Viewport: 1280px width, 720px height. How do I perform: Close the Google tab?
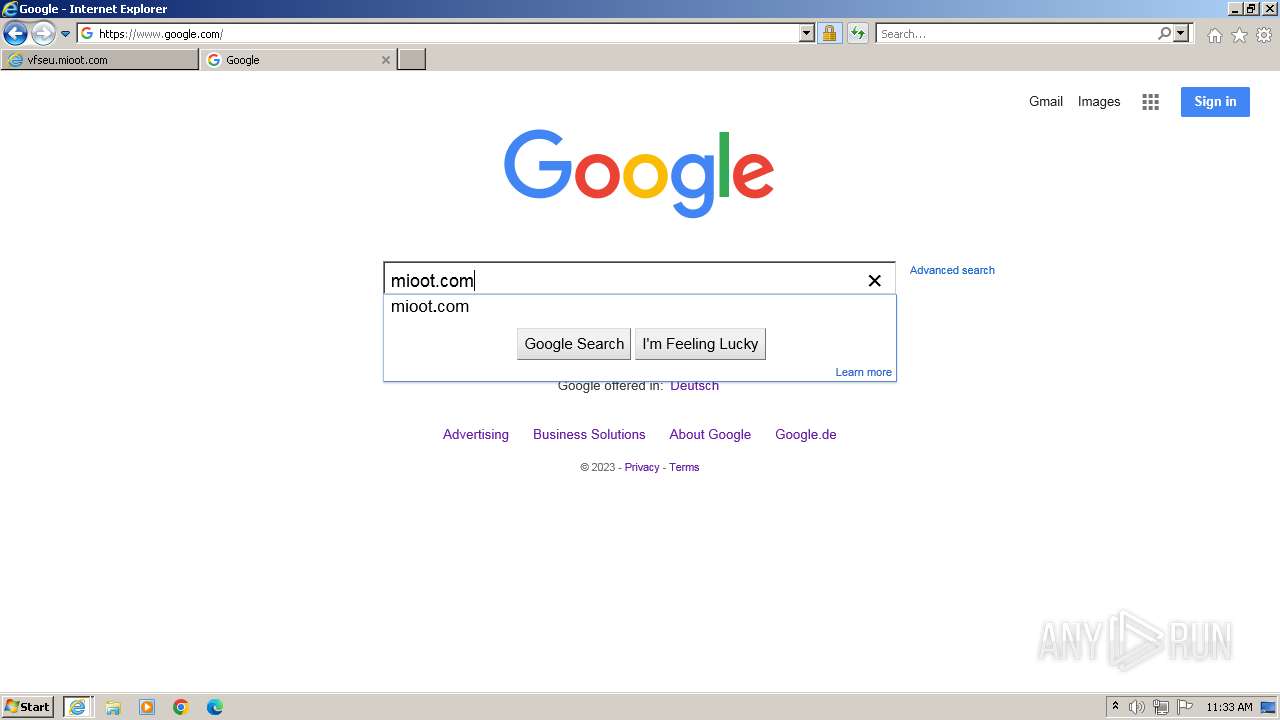click(x=386, y=60)
